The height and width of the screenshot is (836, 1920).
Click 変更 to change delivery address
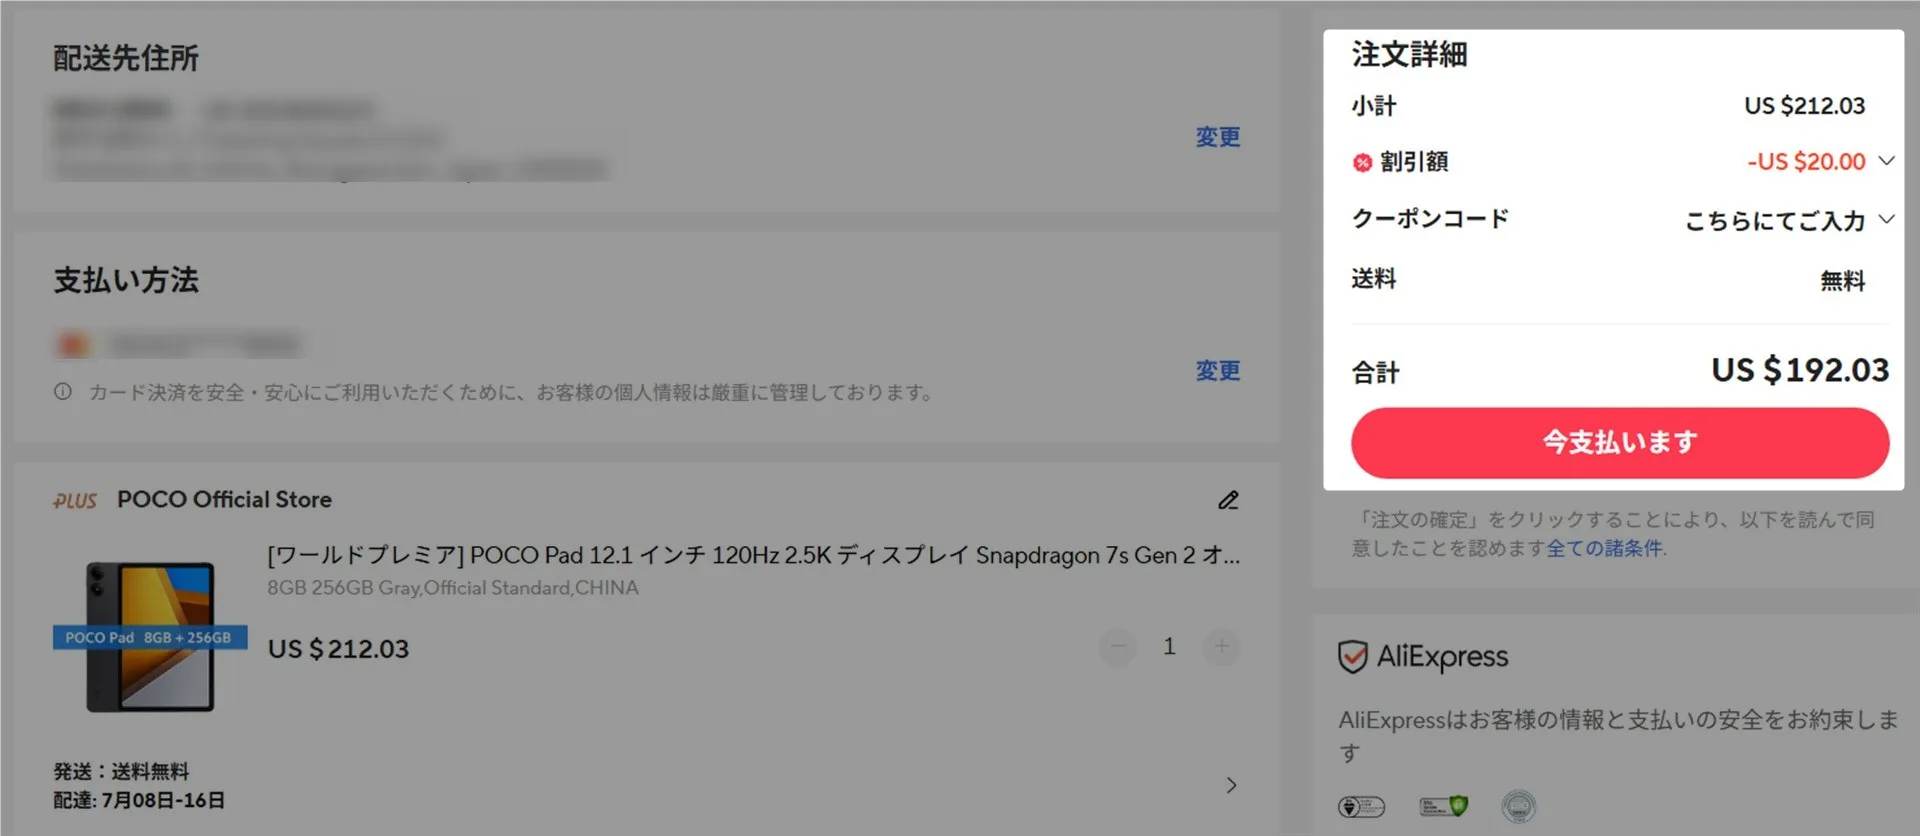[1218, 137]
